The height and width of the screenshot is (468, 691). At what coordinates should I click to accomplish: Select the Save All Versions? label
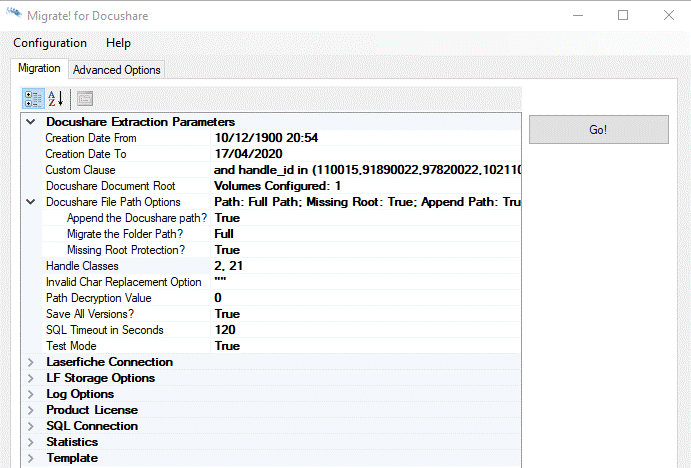point(90,314)
